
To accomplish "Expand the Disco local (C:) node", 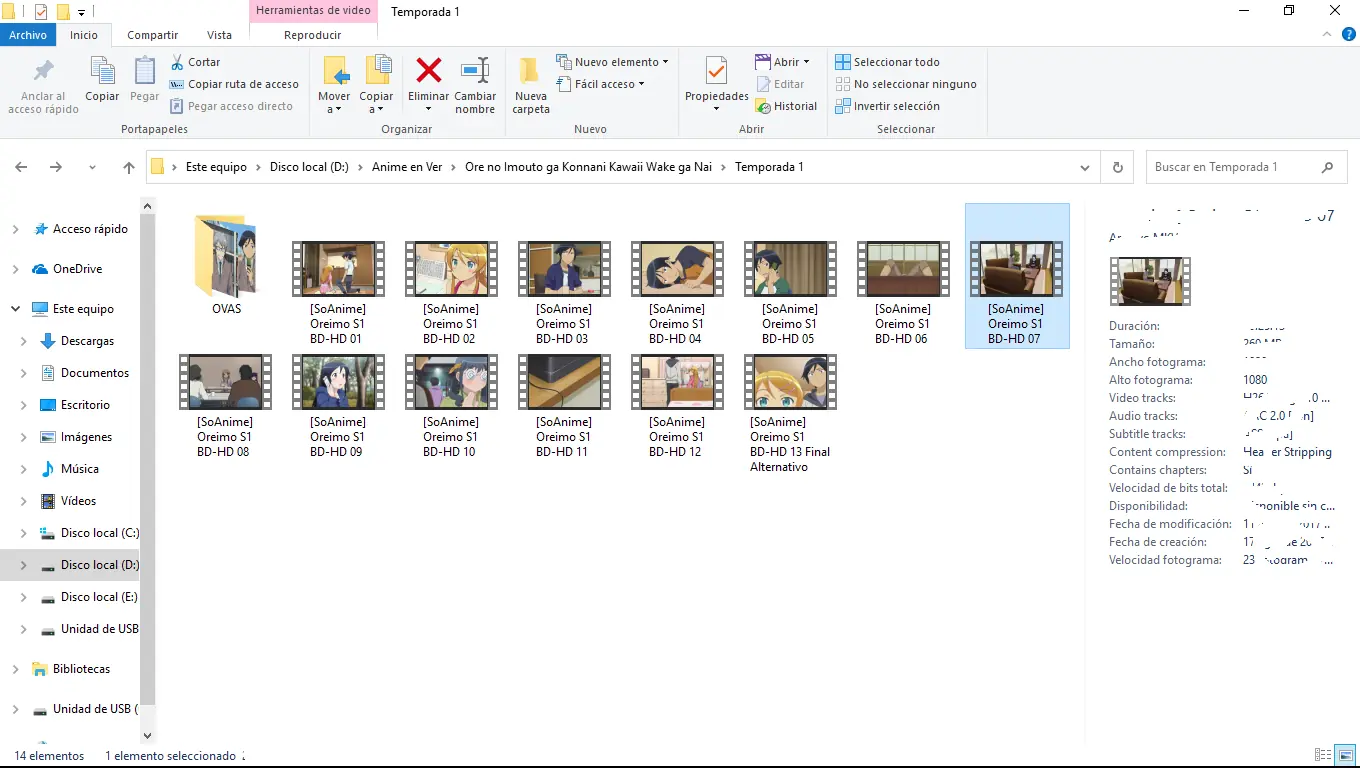I will 23,533.
